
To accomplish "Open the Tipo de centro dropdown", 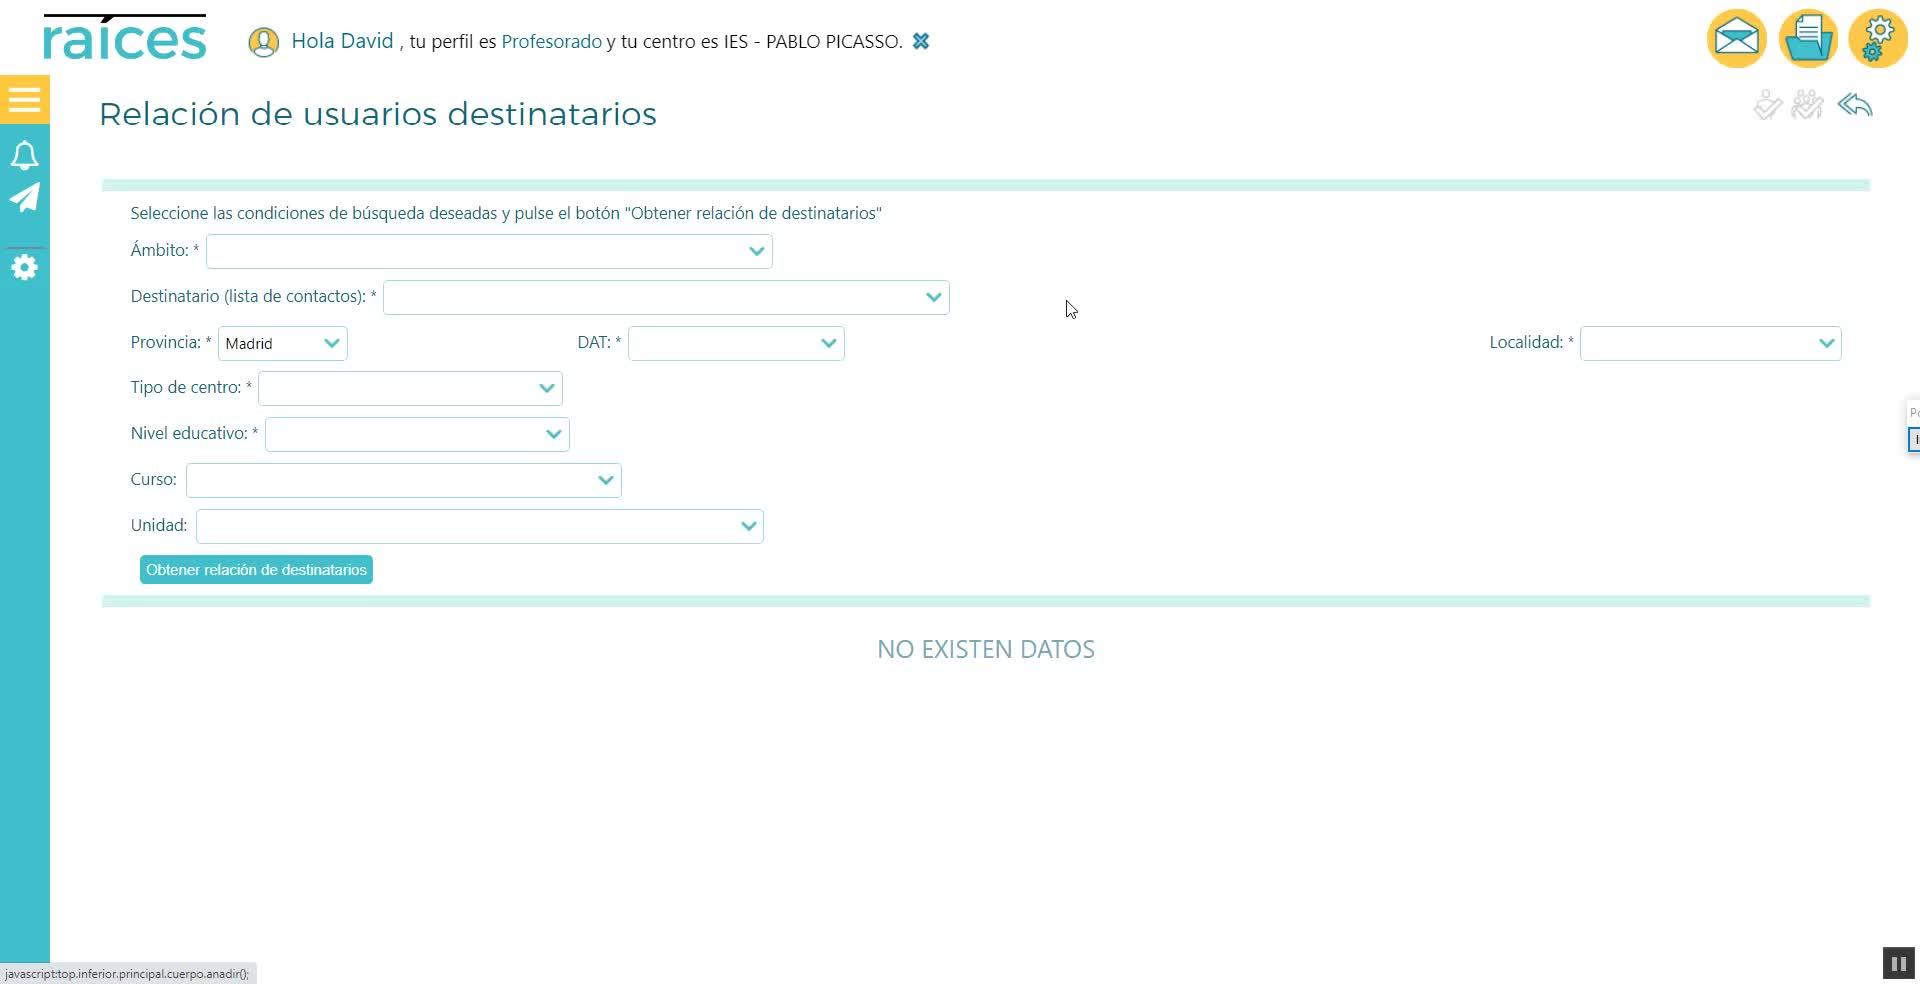I will click(410, 388).
